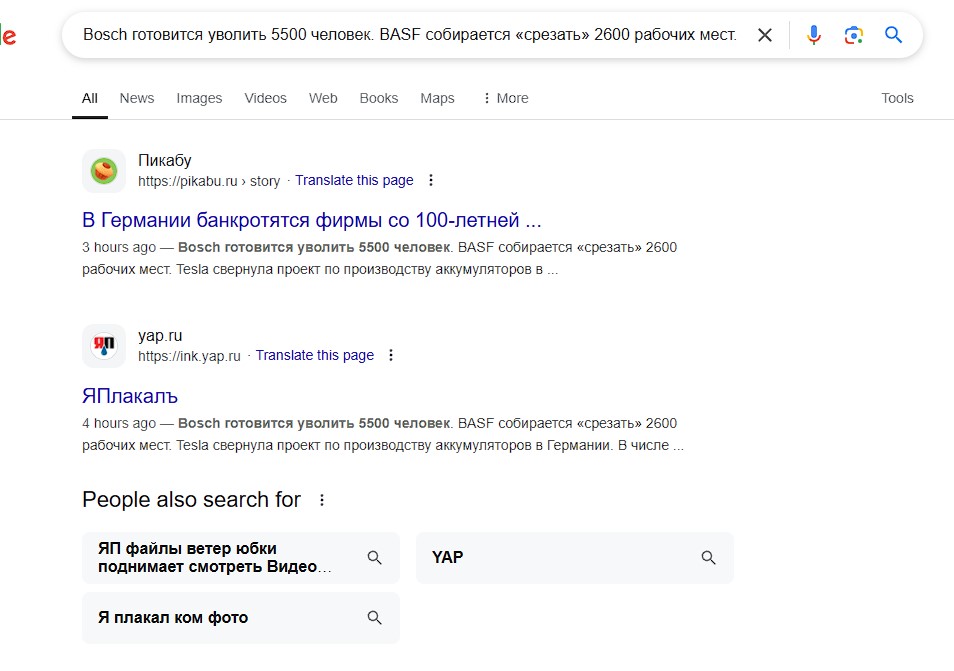The image size is (954, 671).
Task: Switch to the Maps tab
Action: click(x=437, y=99)
